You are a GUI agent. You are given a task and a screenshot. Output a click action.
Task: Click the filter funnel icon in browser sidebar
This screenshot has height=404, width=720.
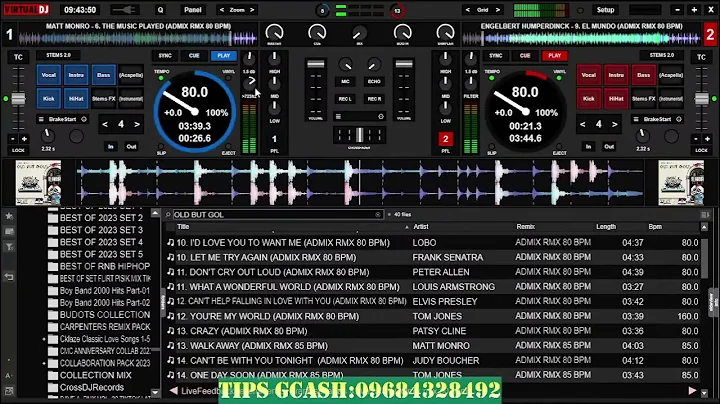tap(9, 247)
